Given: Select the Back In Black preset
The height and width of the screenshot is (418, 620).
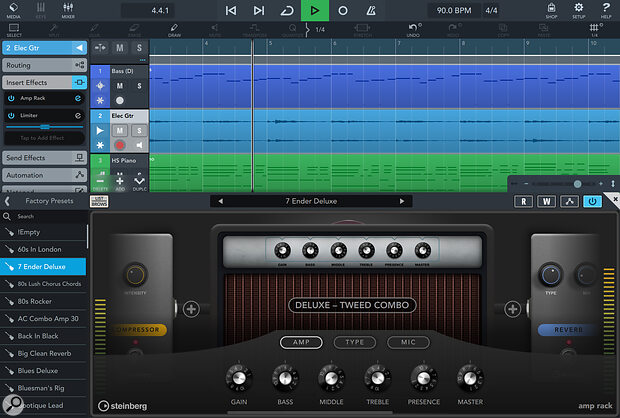Looking at the screenshot, I should [43, 336].
